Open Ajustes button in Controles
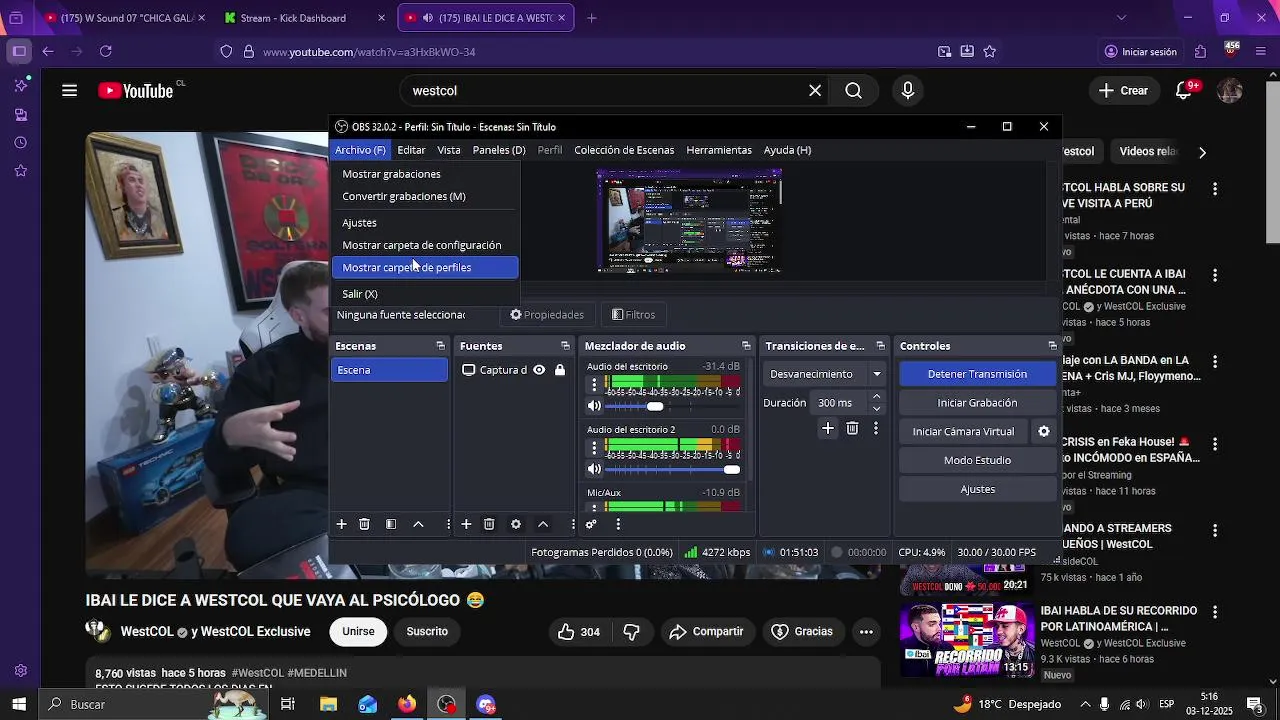 pyautogui.click(x=977, y=489)
